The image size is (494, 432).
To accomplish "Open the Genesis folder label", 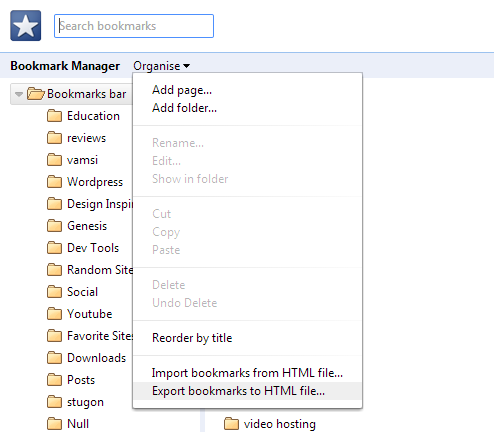I will pos(87,226).
